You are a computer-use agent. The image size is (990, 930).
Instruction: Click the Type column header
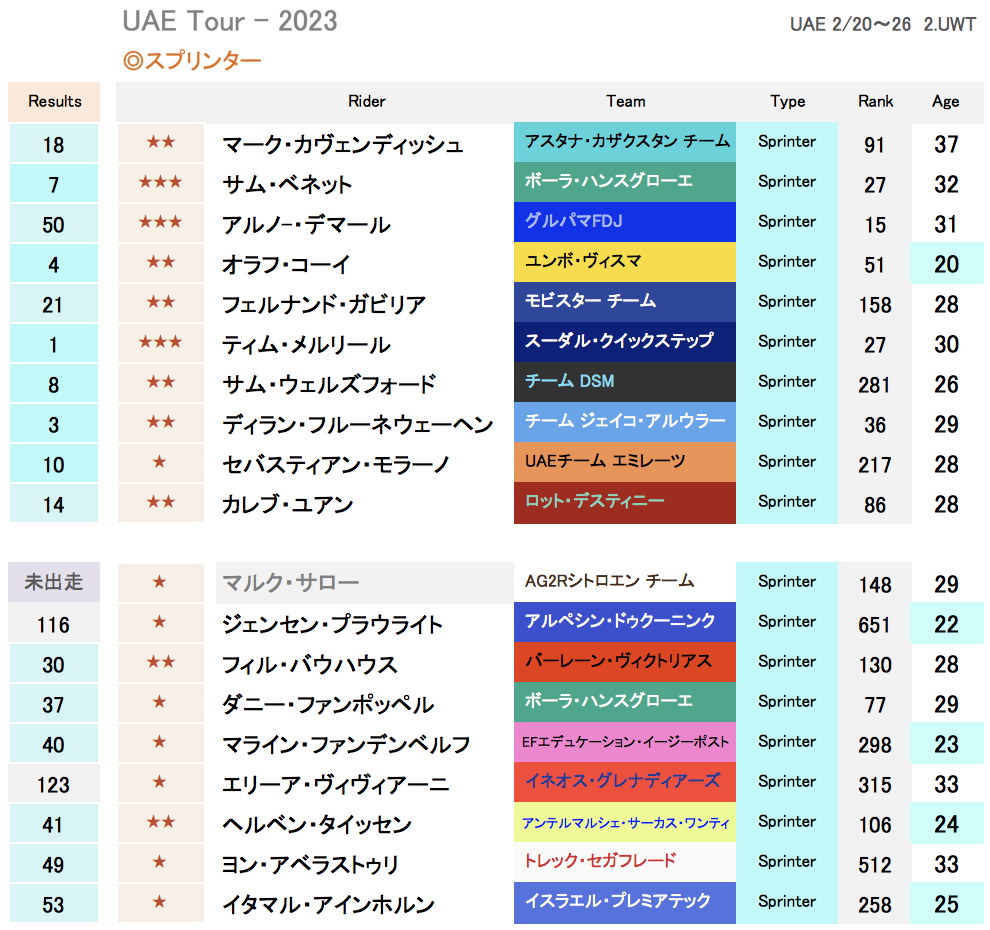click(787, 102)
